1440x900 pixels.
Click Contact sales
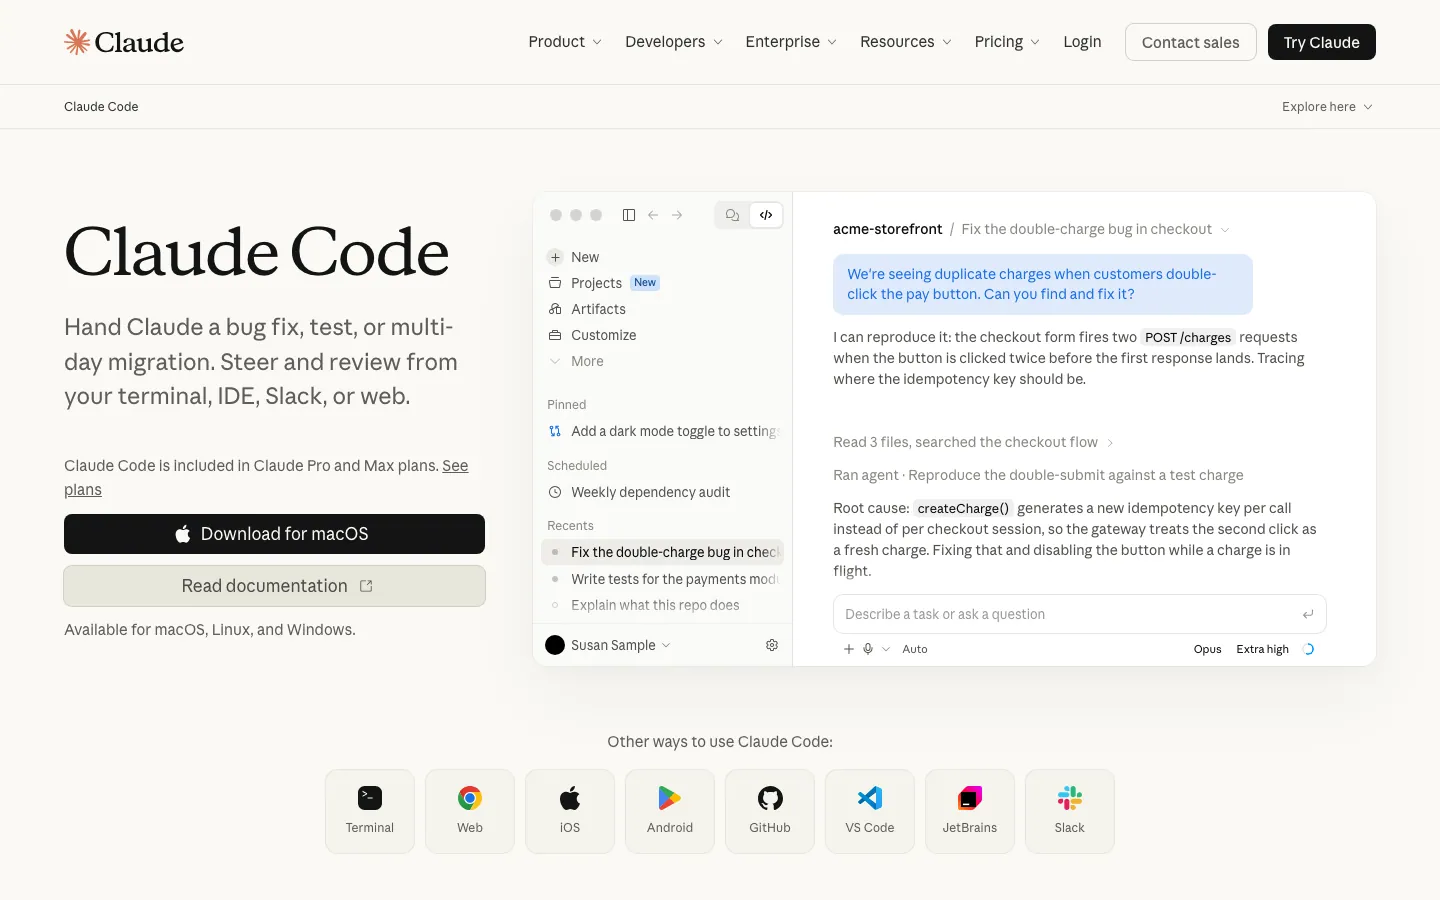tap(1191, 42)
